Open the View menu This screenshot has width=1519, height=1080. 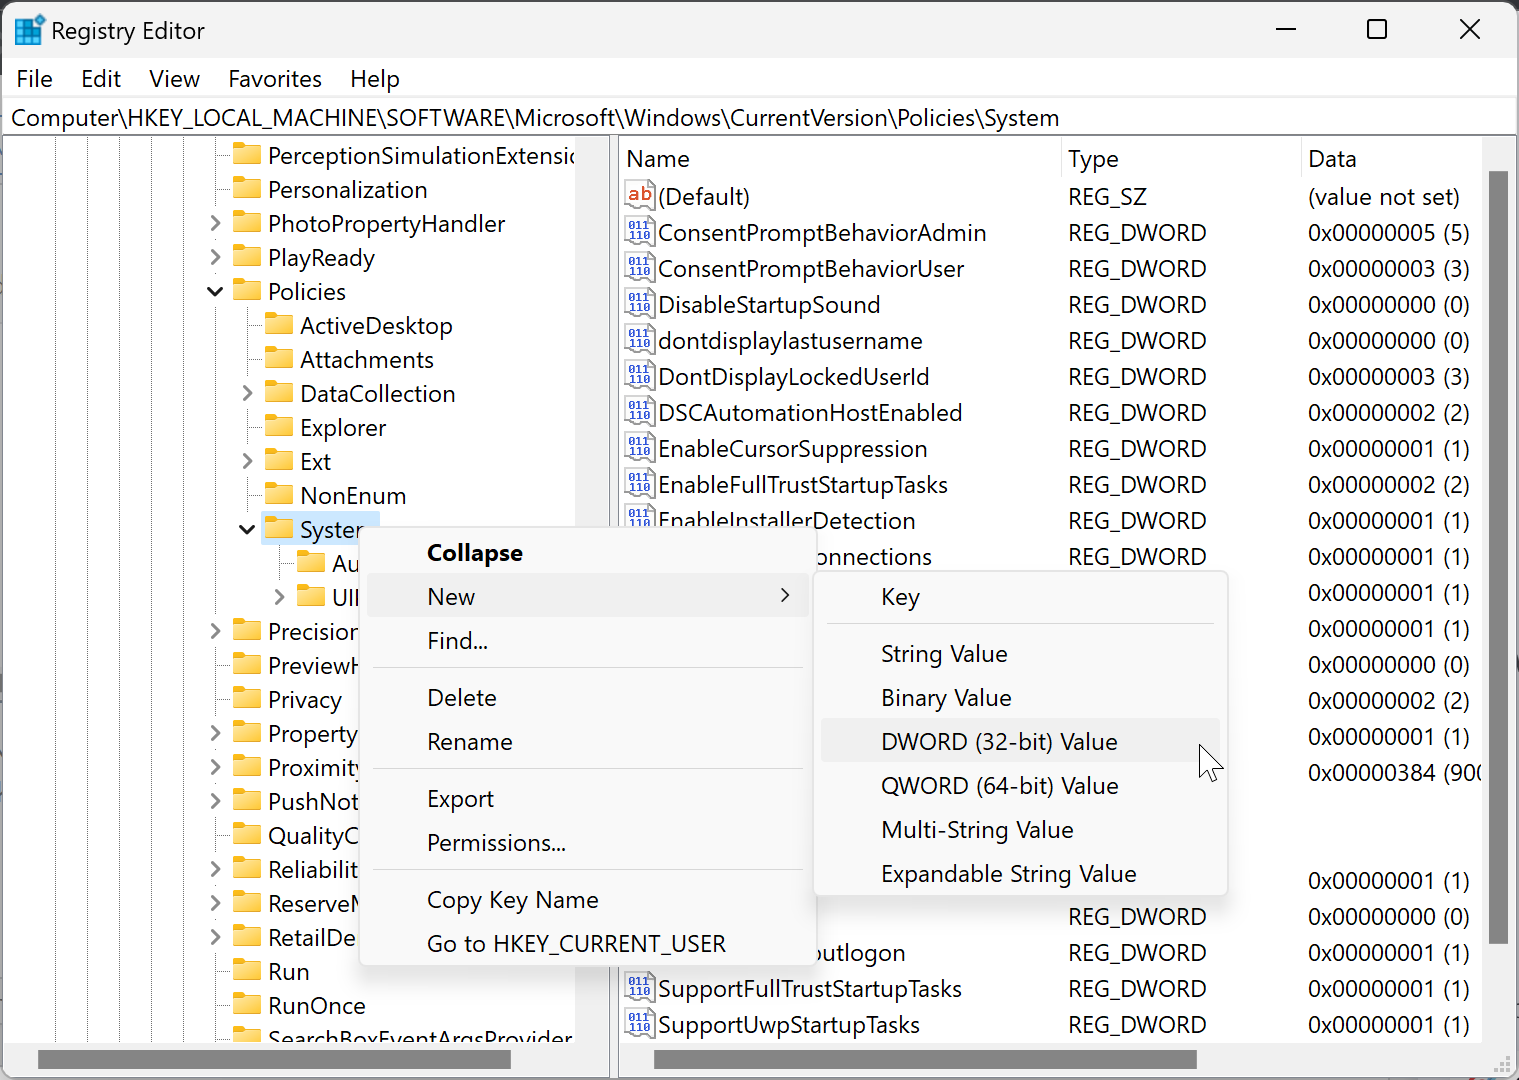tap(175, 79)
